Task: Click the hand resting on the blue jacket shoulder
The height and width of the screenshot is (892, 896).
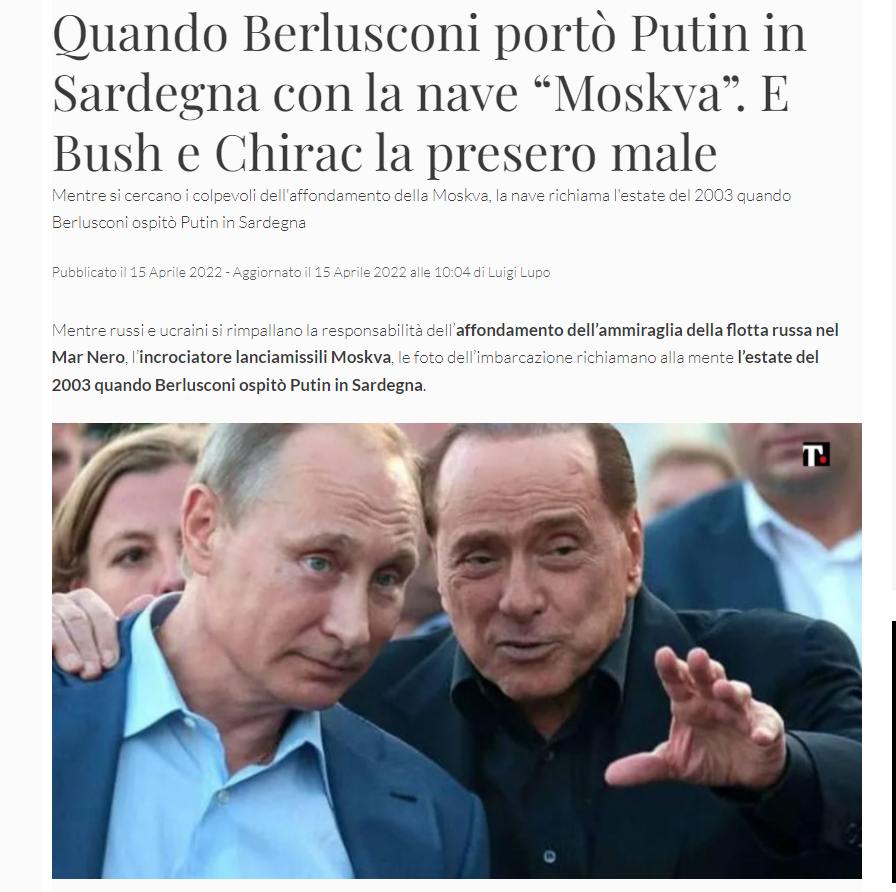Action: coord(86,631)
